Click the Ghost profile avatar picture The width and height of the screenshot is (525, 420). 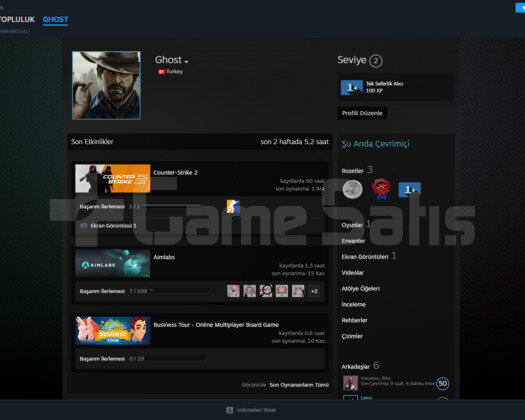(x=106, y=85)
